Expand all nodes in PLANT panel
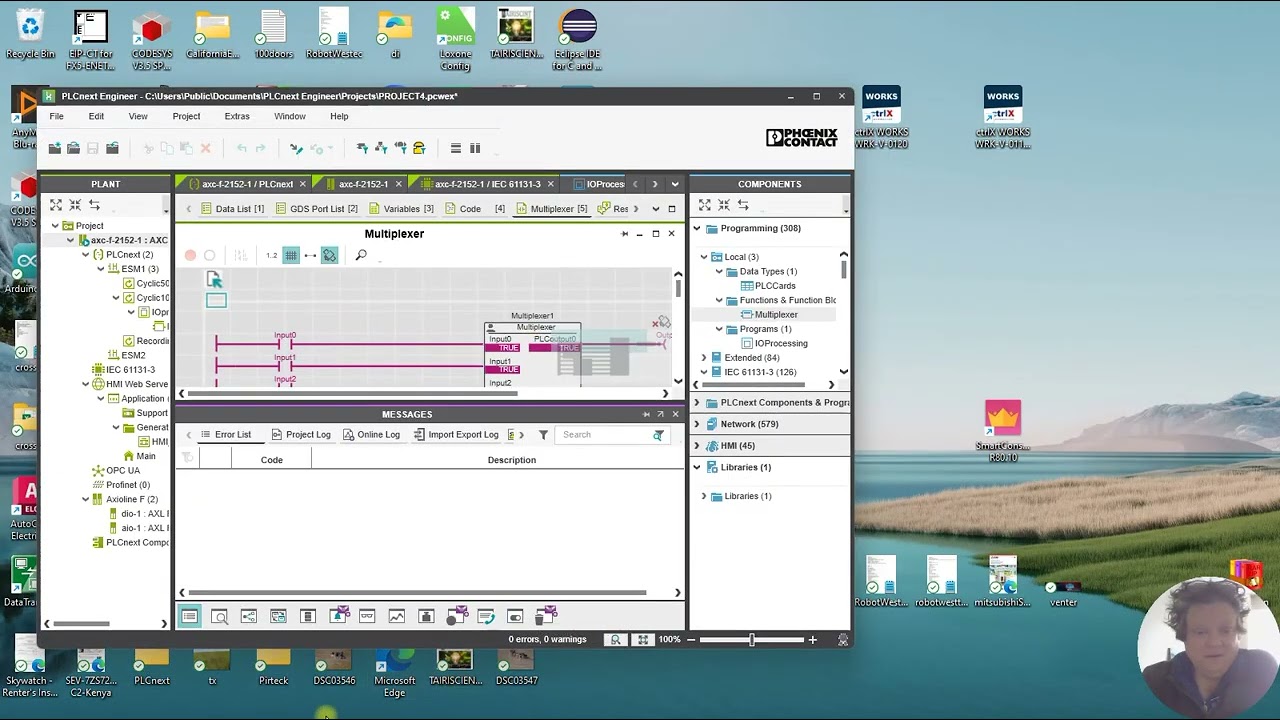 coord(56,205)
